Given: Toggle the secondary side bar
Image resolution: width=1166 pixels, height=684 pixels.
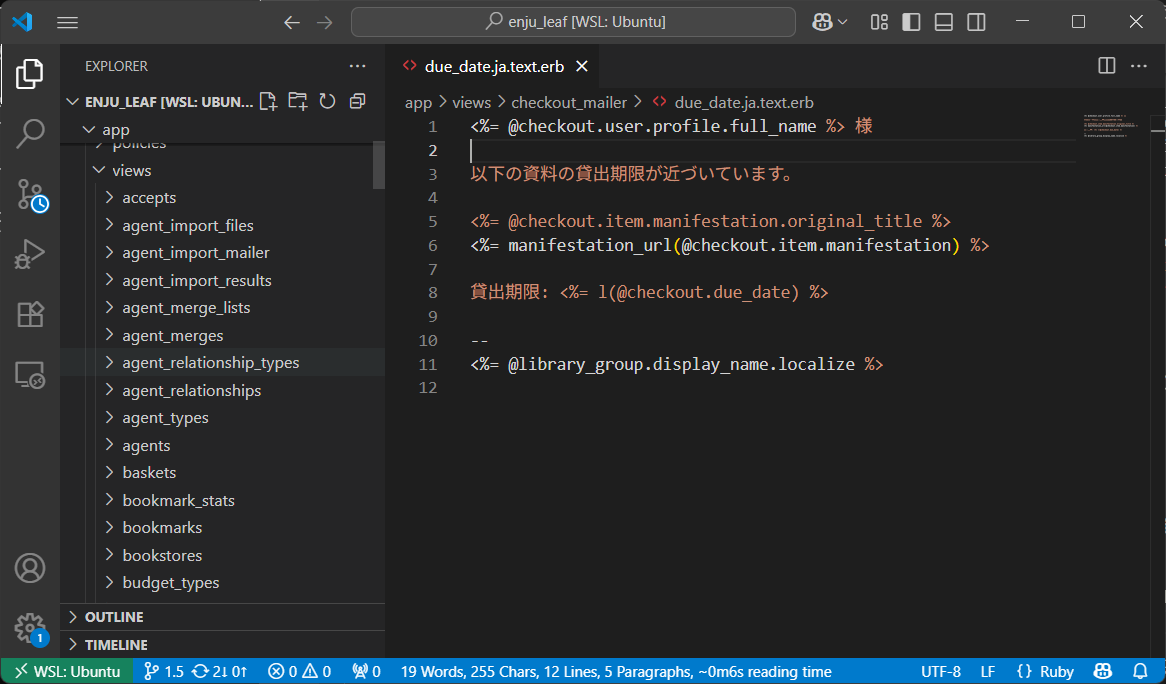Looking at the screenshot, I should 976,22.
